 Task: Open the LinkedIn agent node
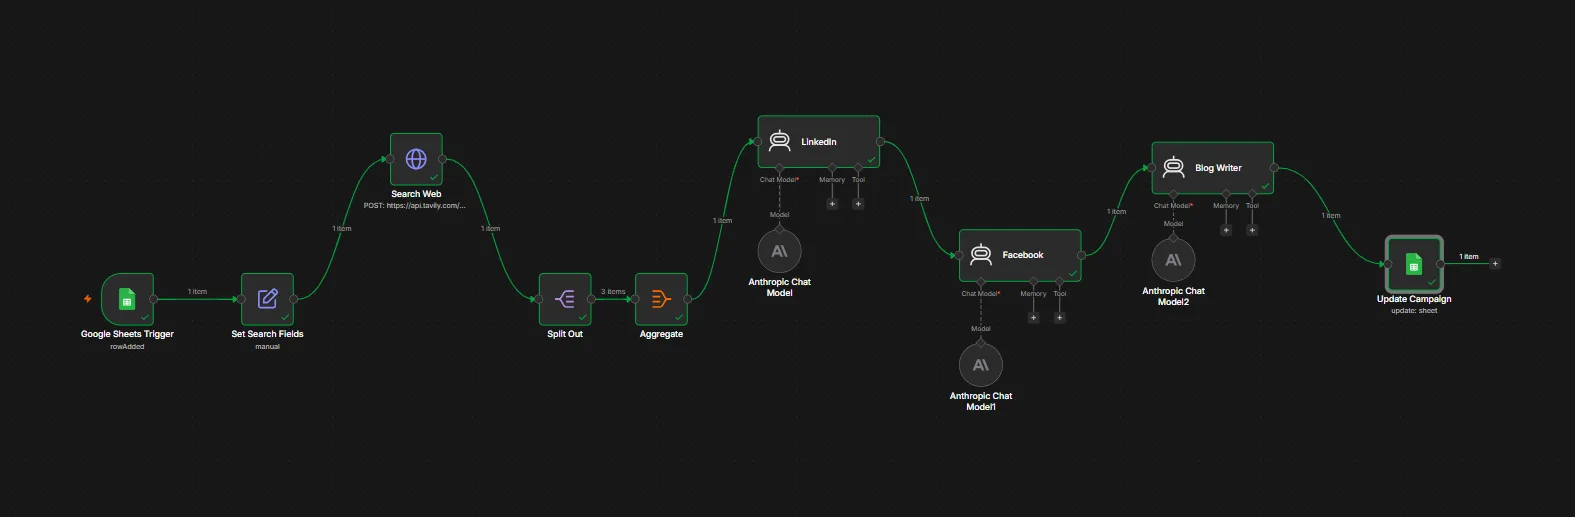[819, 142]
